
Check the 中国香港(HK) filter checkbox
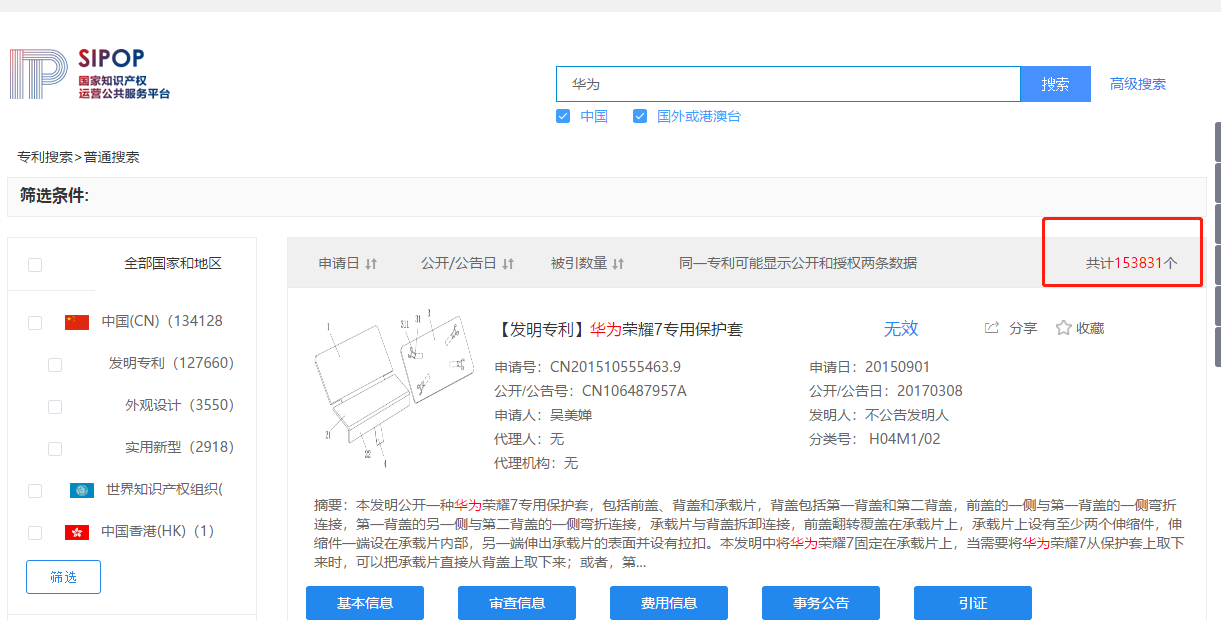pyautogui.click(x=35, y=533)
